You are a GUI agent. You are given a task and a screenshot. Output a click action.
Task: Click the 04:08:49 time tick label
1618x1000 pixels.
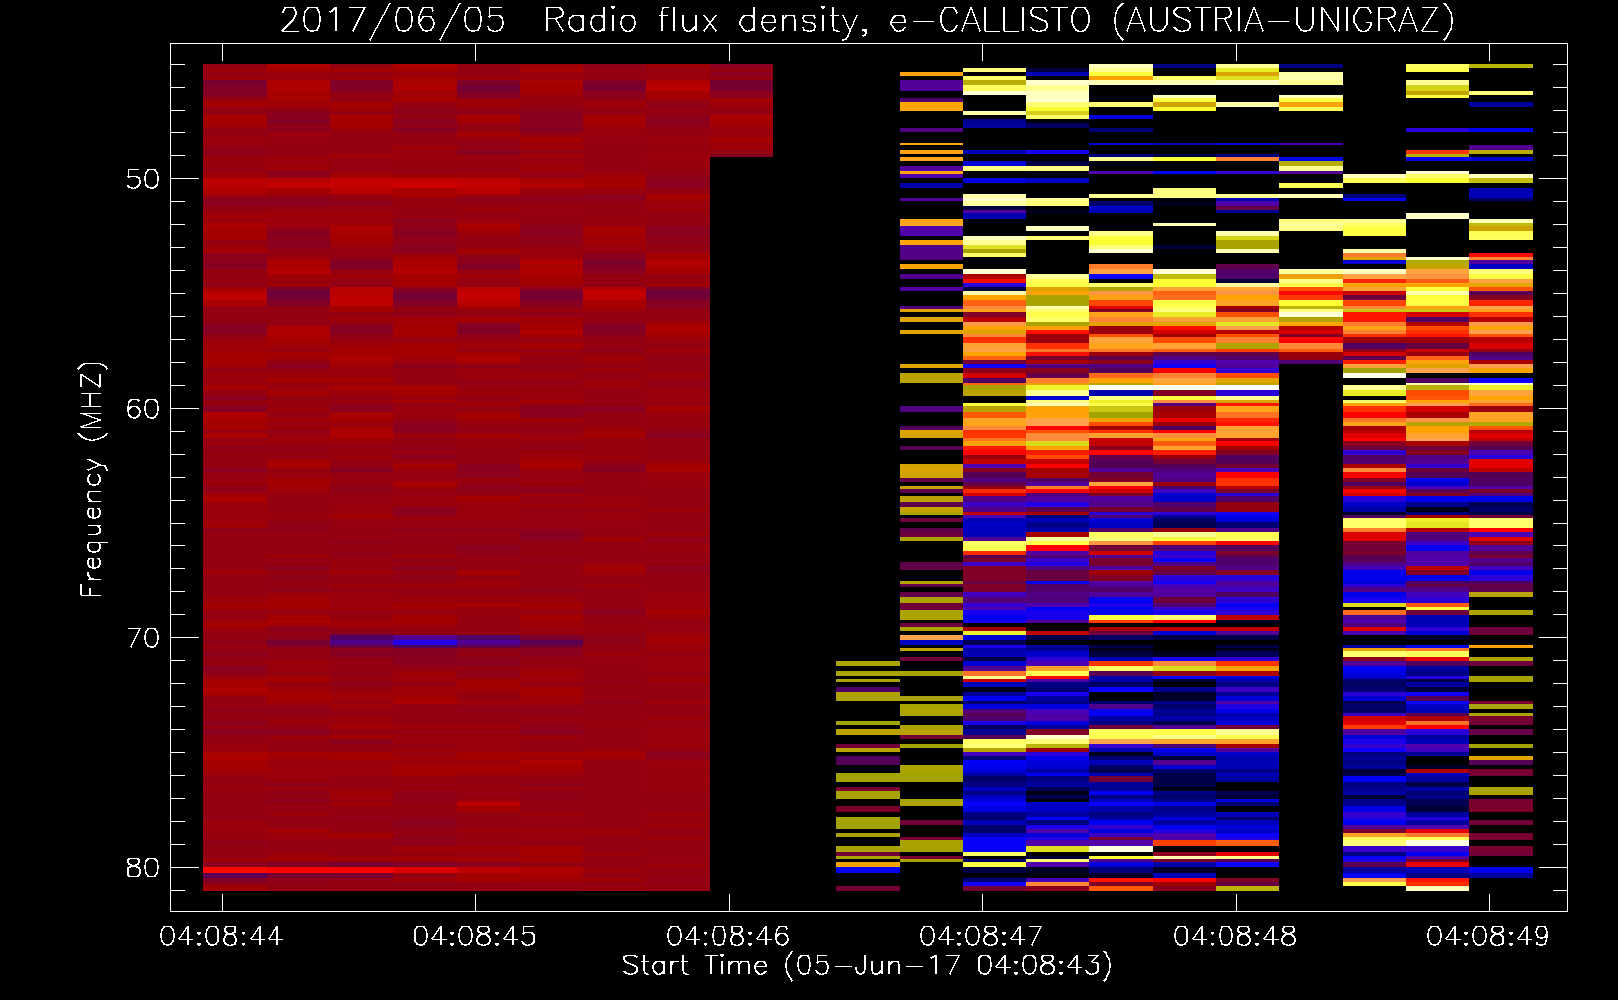click(x=1488, y=936)
